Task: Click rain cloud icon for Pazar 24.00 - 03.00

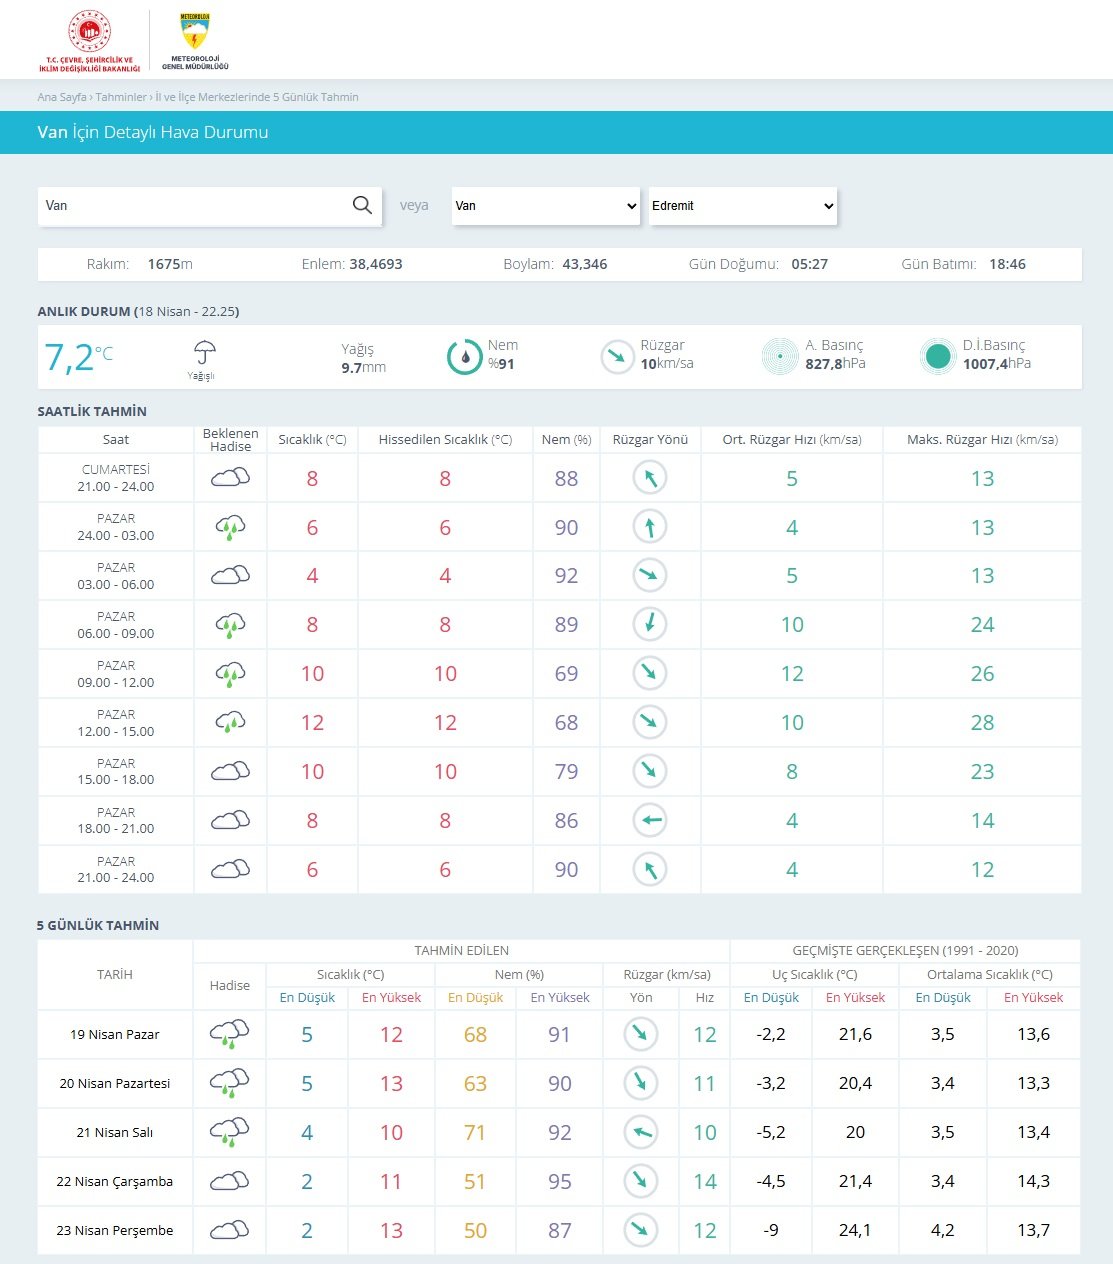Action: point(230,527)
